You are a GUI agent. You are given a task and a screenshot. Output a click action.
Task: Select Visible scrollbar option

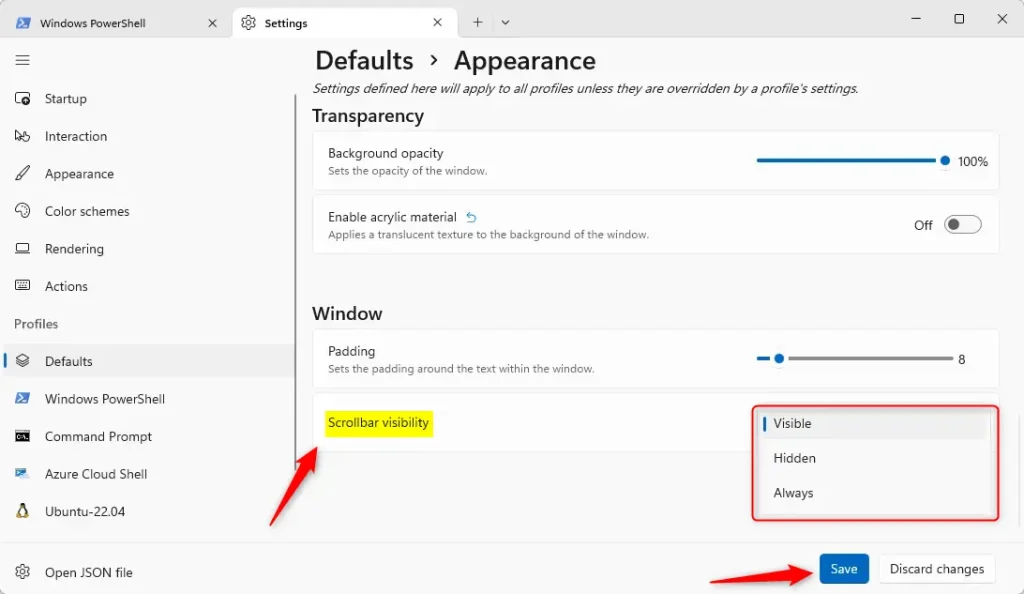click(x=874, y=424)
